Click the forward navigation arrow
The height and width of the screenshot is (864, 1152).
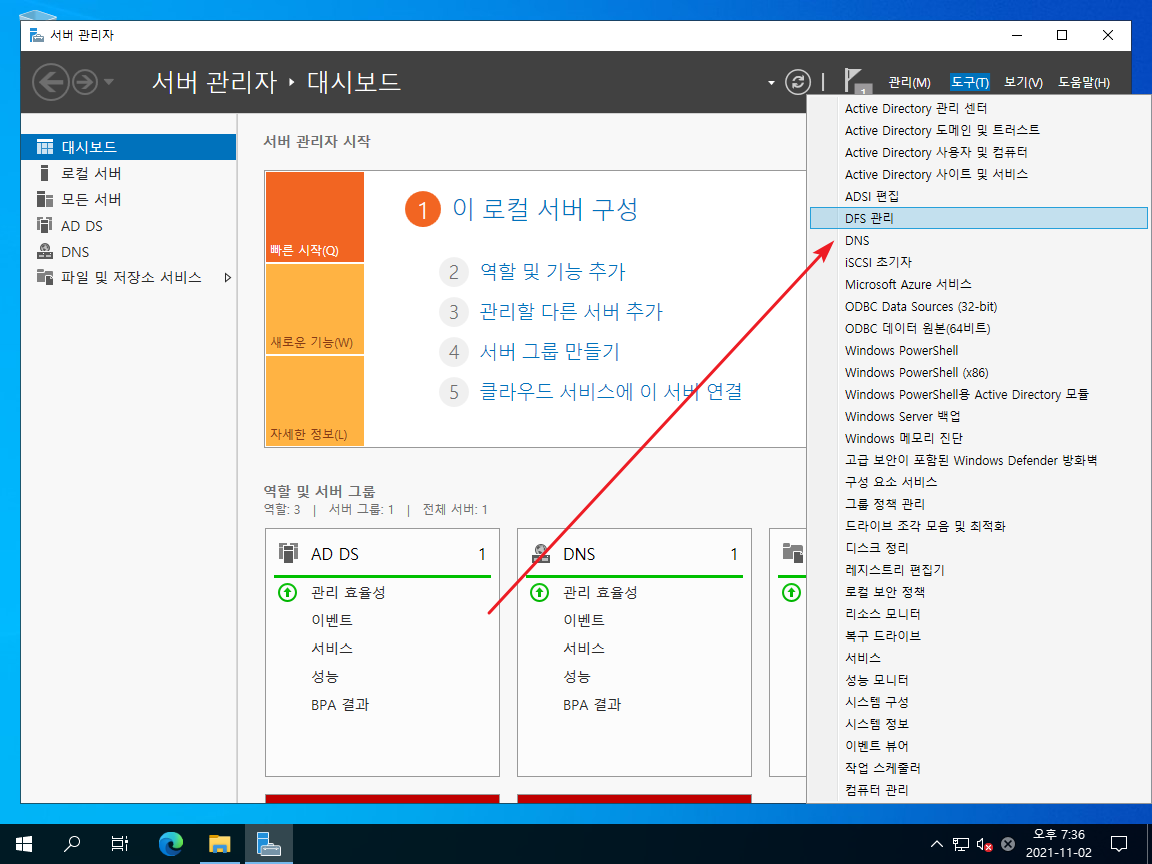pyautogui.click(x=85, y=82)
